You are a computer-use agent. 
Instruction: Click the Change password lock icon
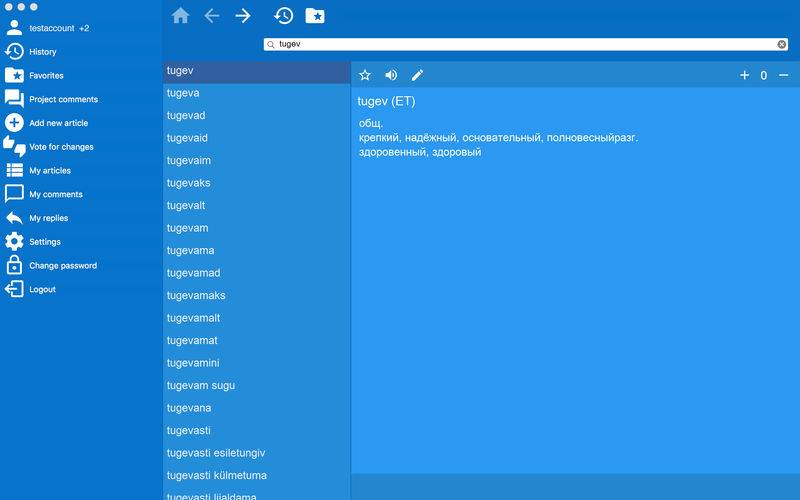[14, 265]
